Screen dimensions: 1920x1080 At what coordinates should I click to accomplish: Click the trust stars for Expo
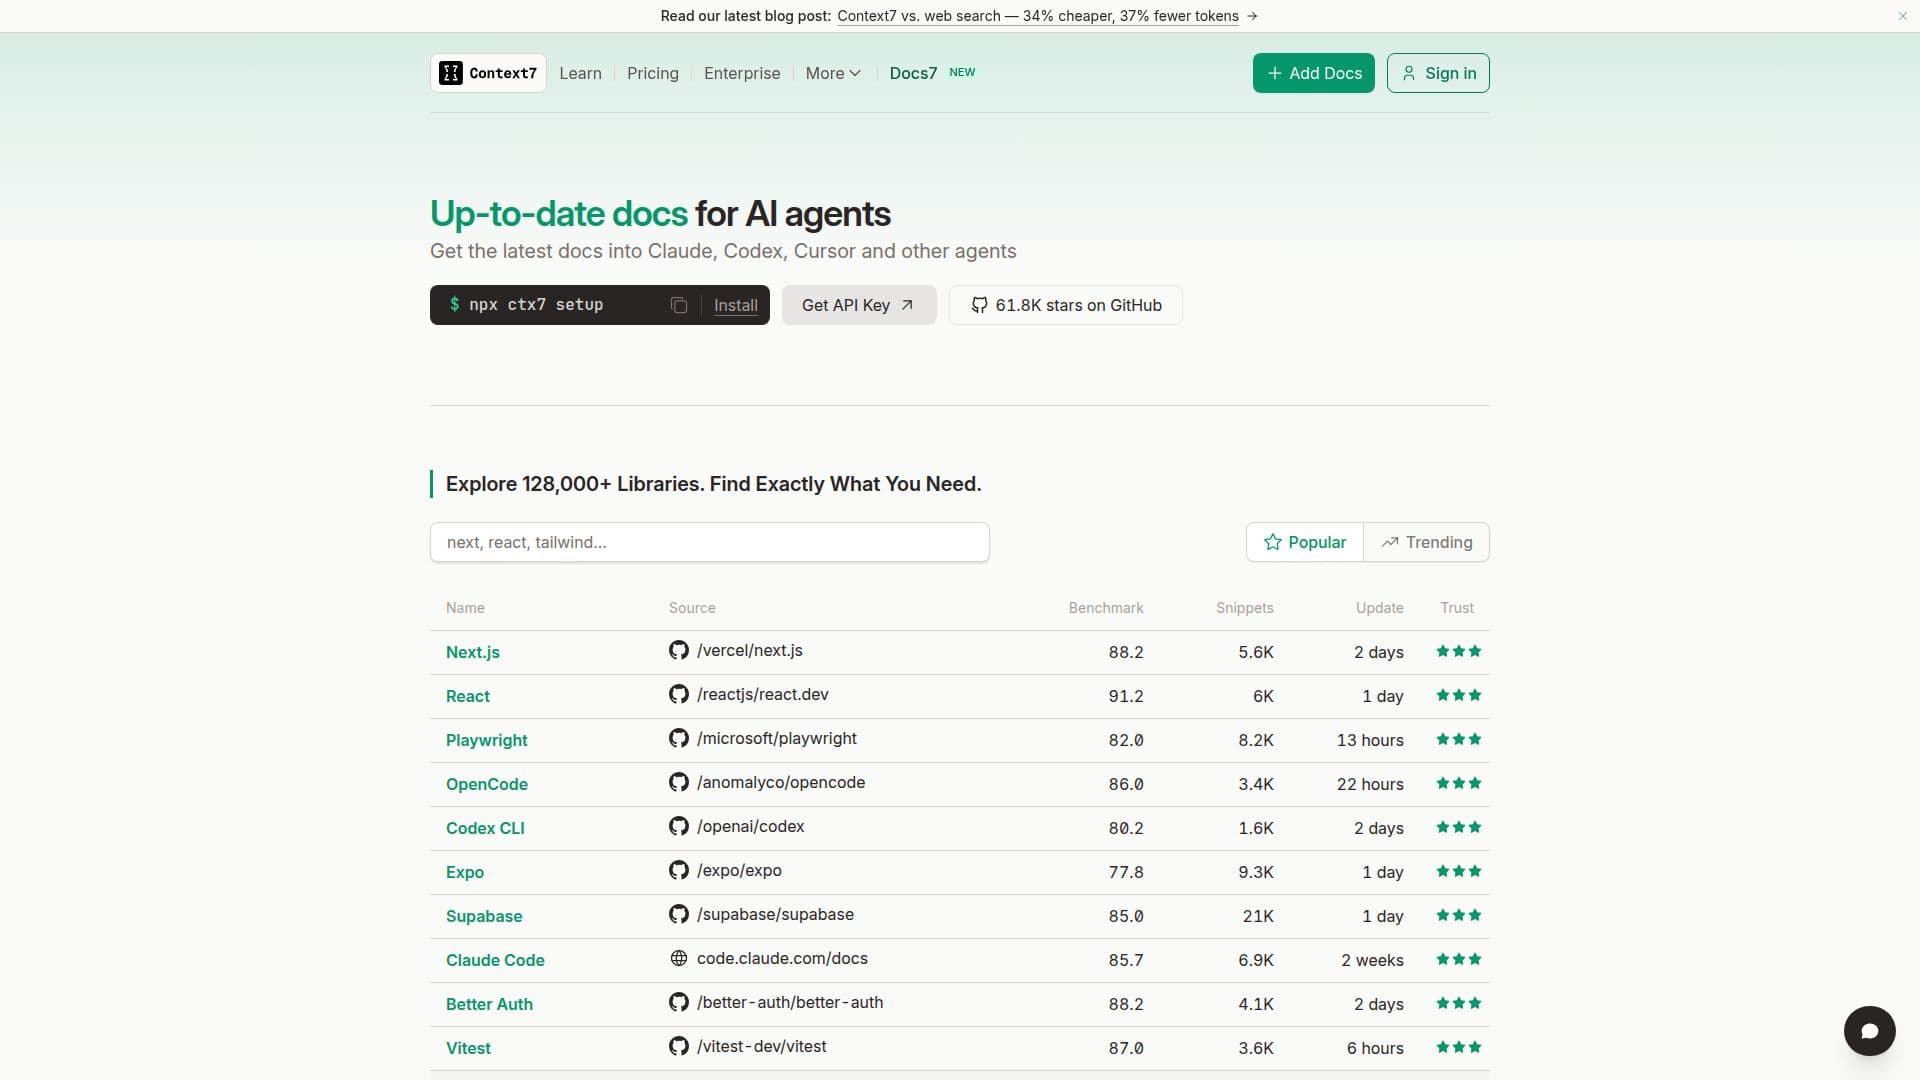coord(1459,871)
